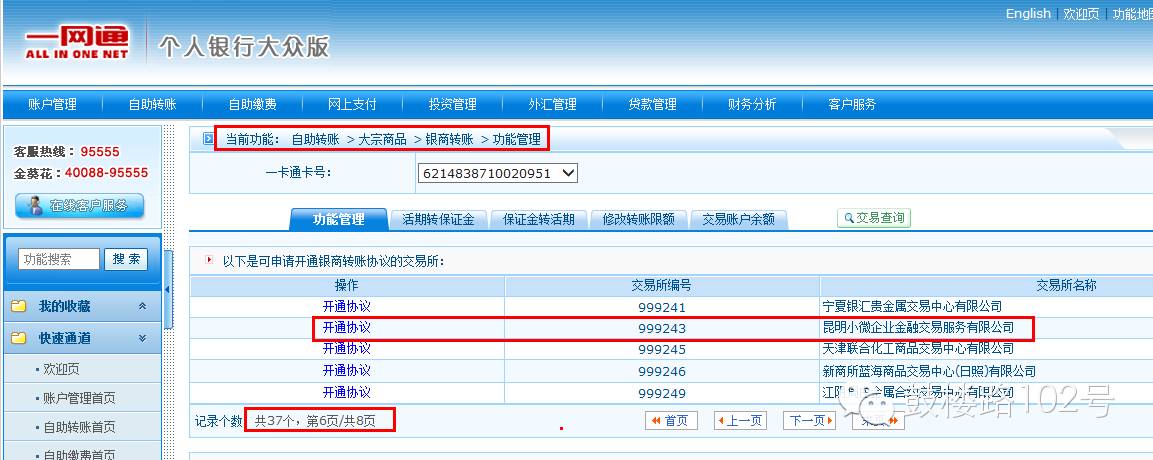Click the 大宗商品 breadcrumb entry

tap(382, 139)
